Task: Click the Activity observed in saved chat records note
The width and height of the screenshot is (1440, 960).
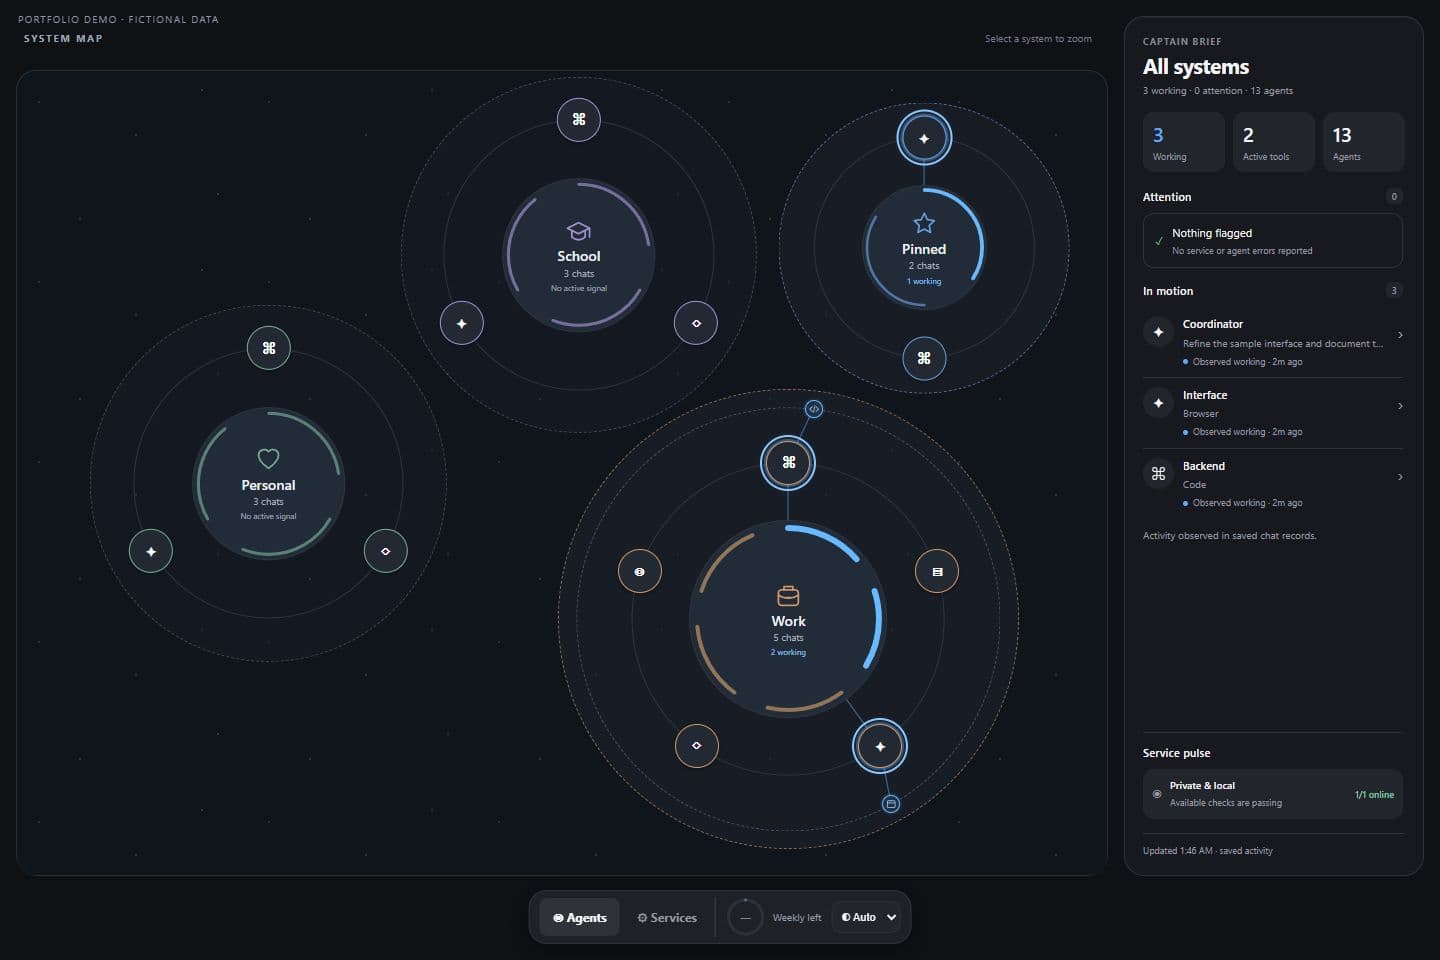Action: [1230, 536]
